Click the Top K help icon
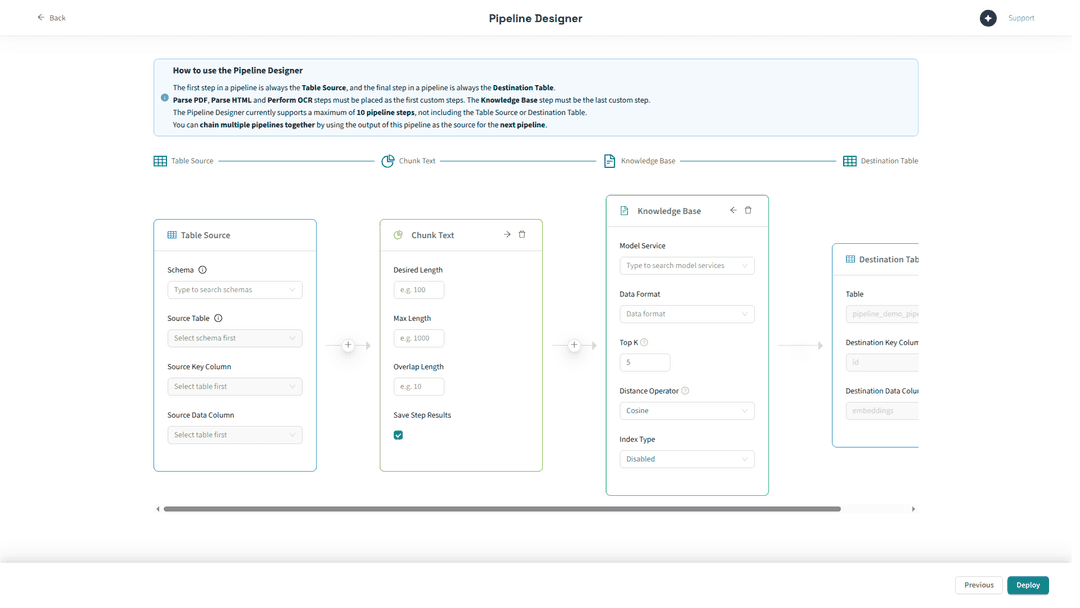 644,342
